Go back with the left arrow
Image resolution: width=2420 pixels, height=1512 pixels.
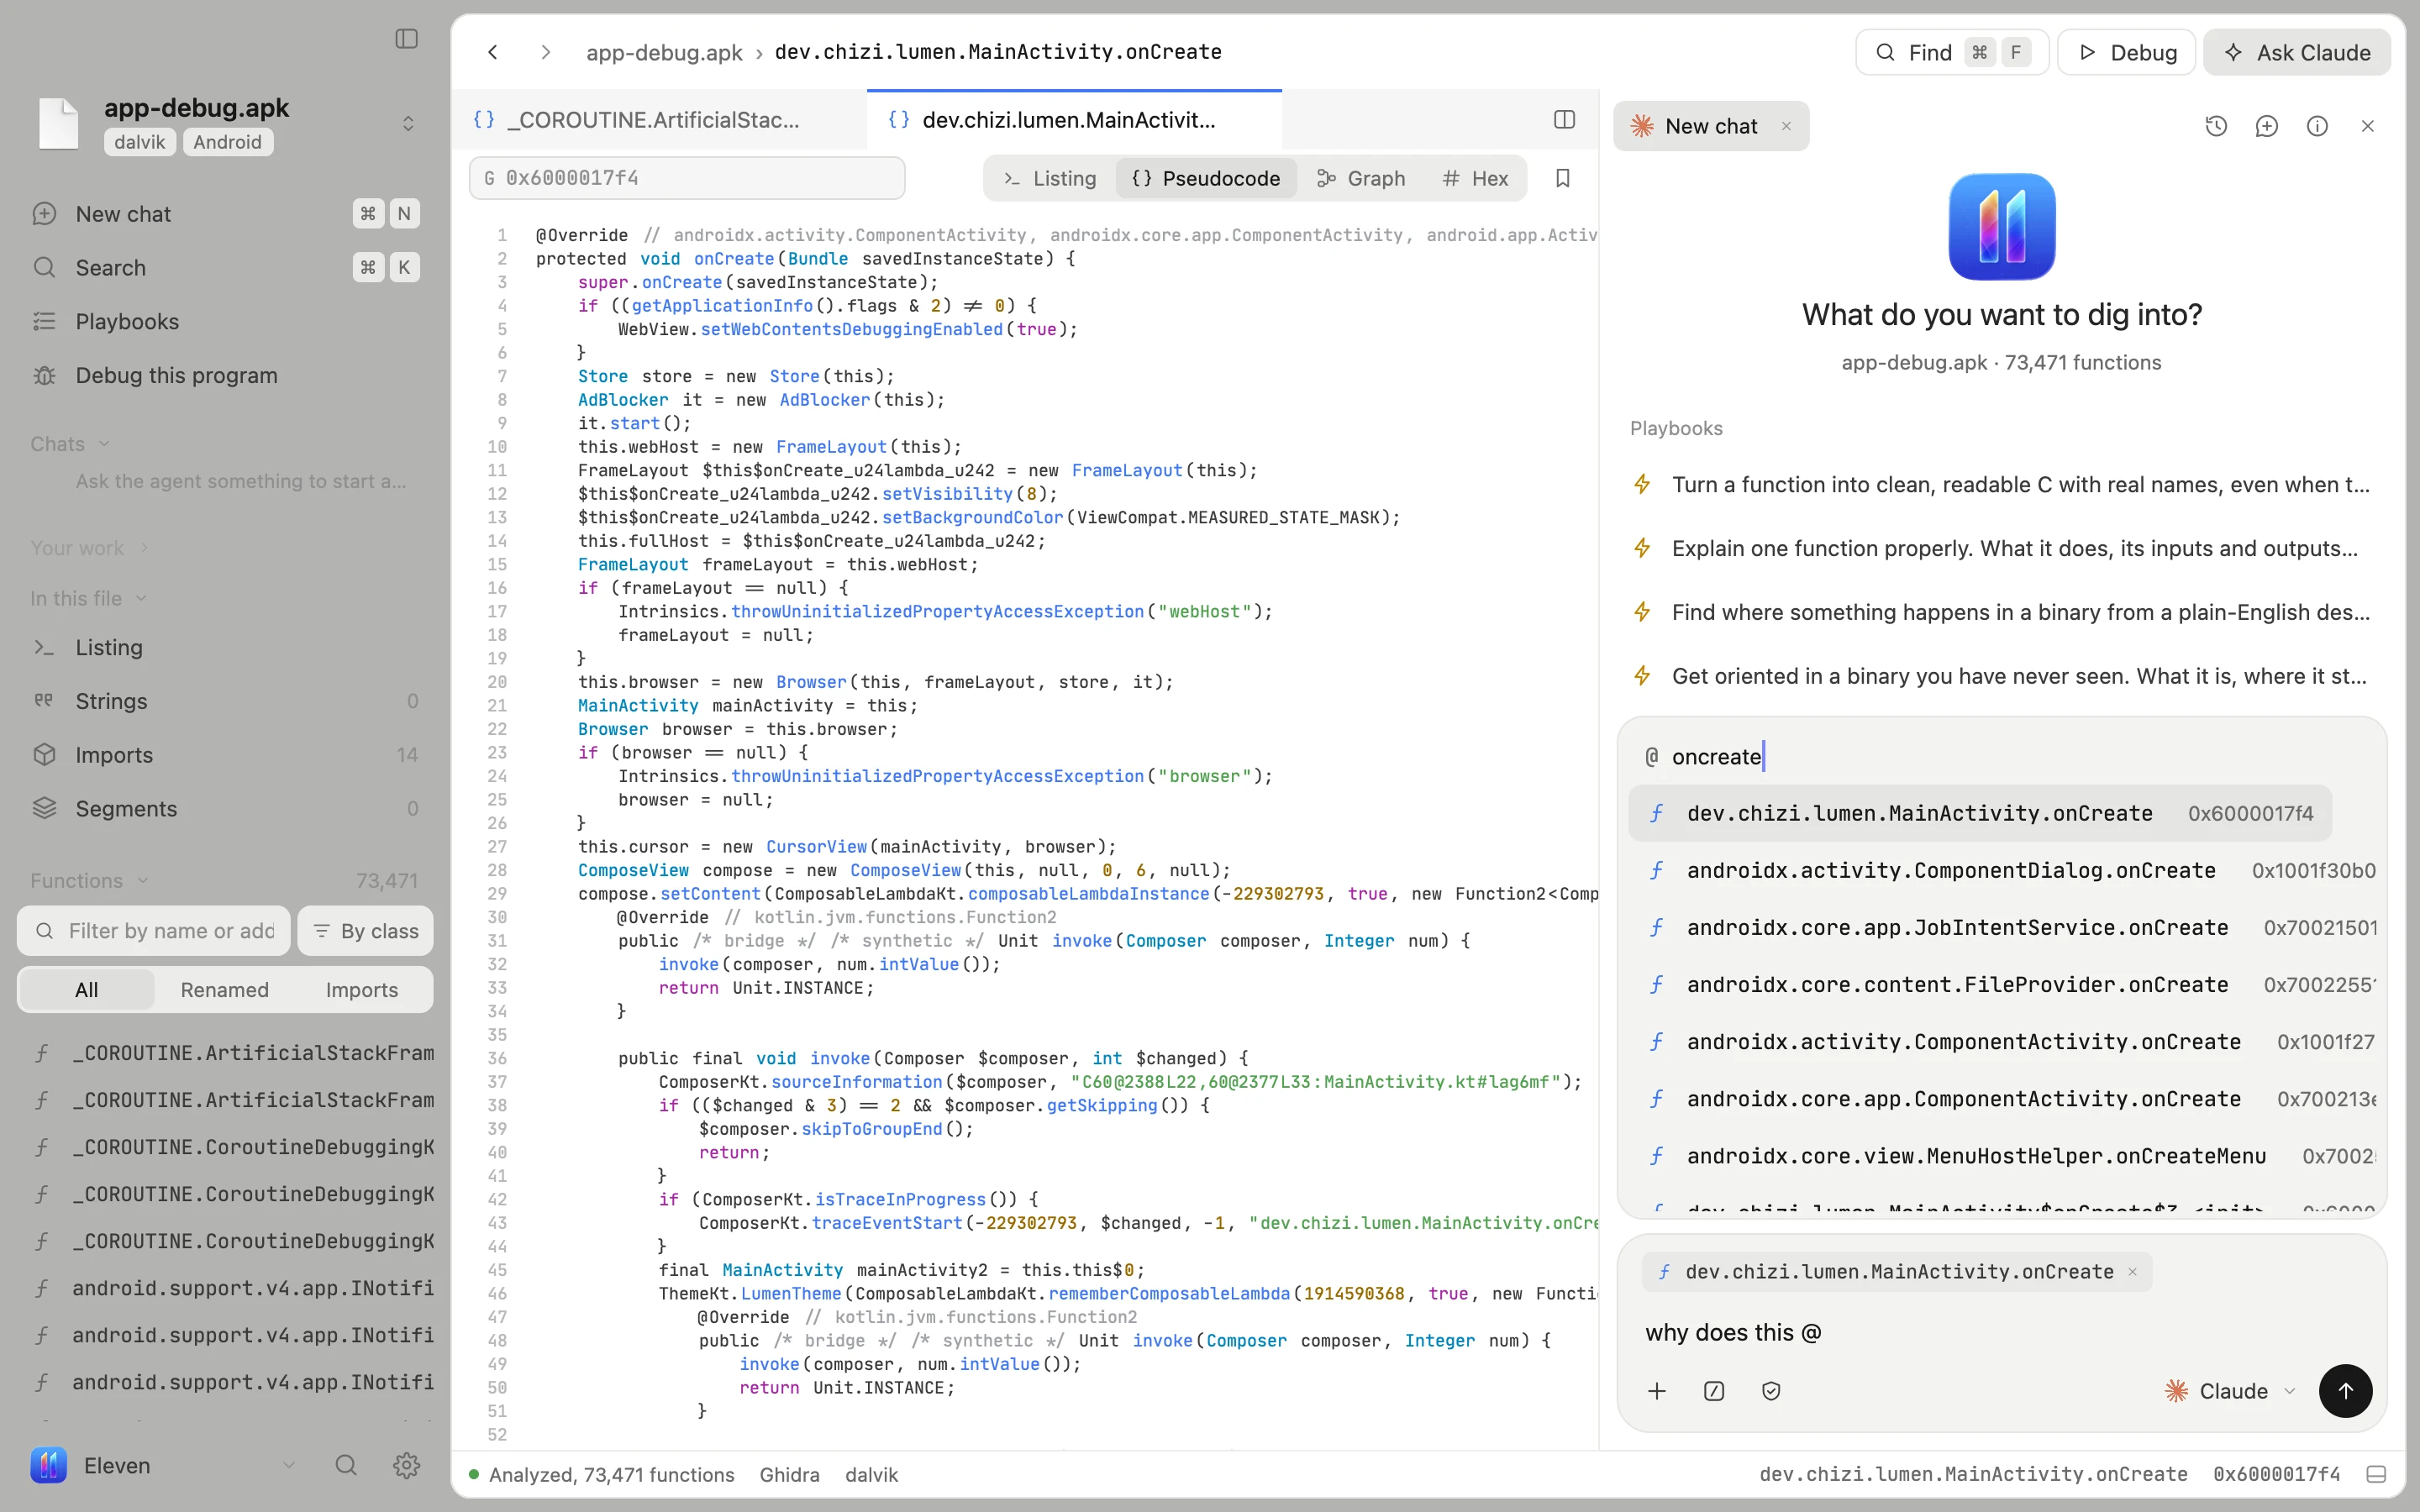pos(493,52)
